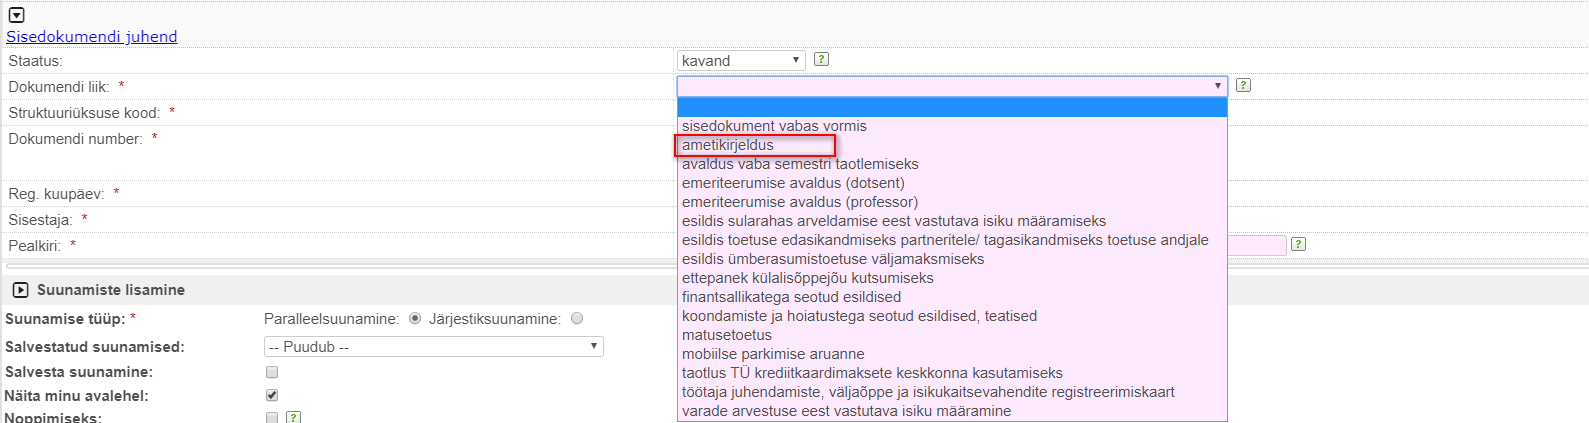
Task: Select the Järjestiksuunamine radio button
Action: (577, 318)
